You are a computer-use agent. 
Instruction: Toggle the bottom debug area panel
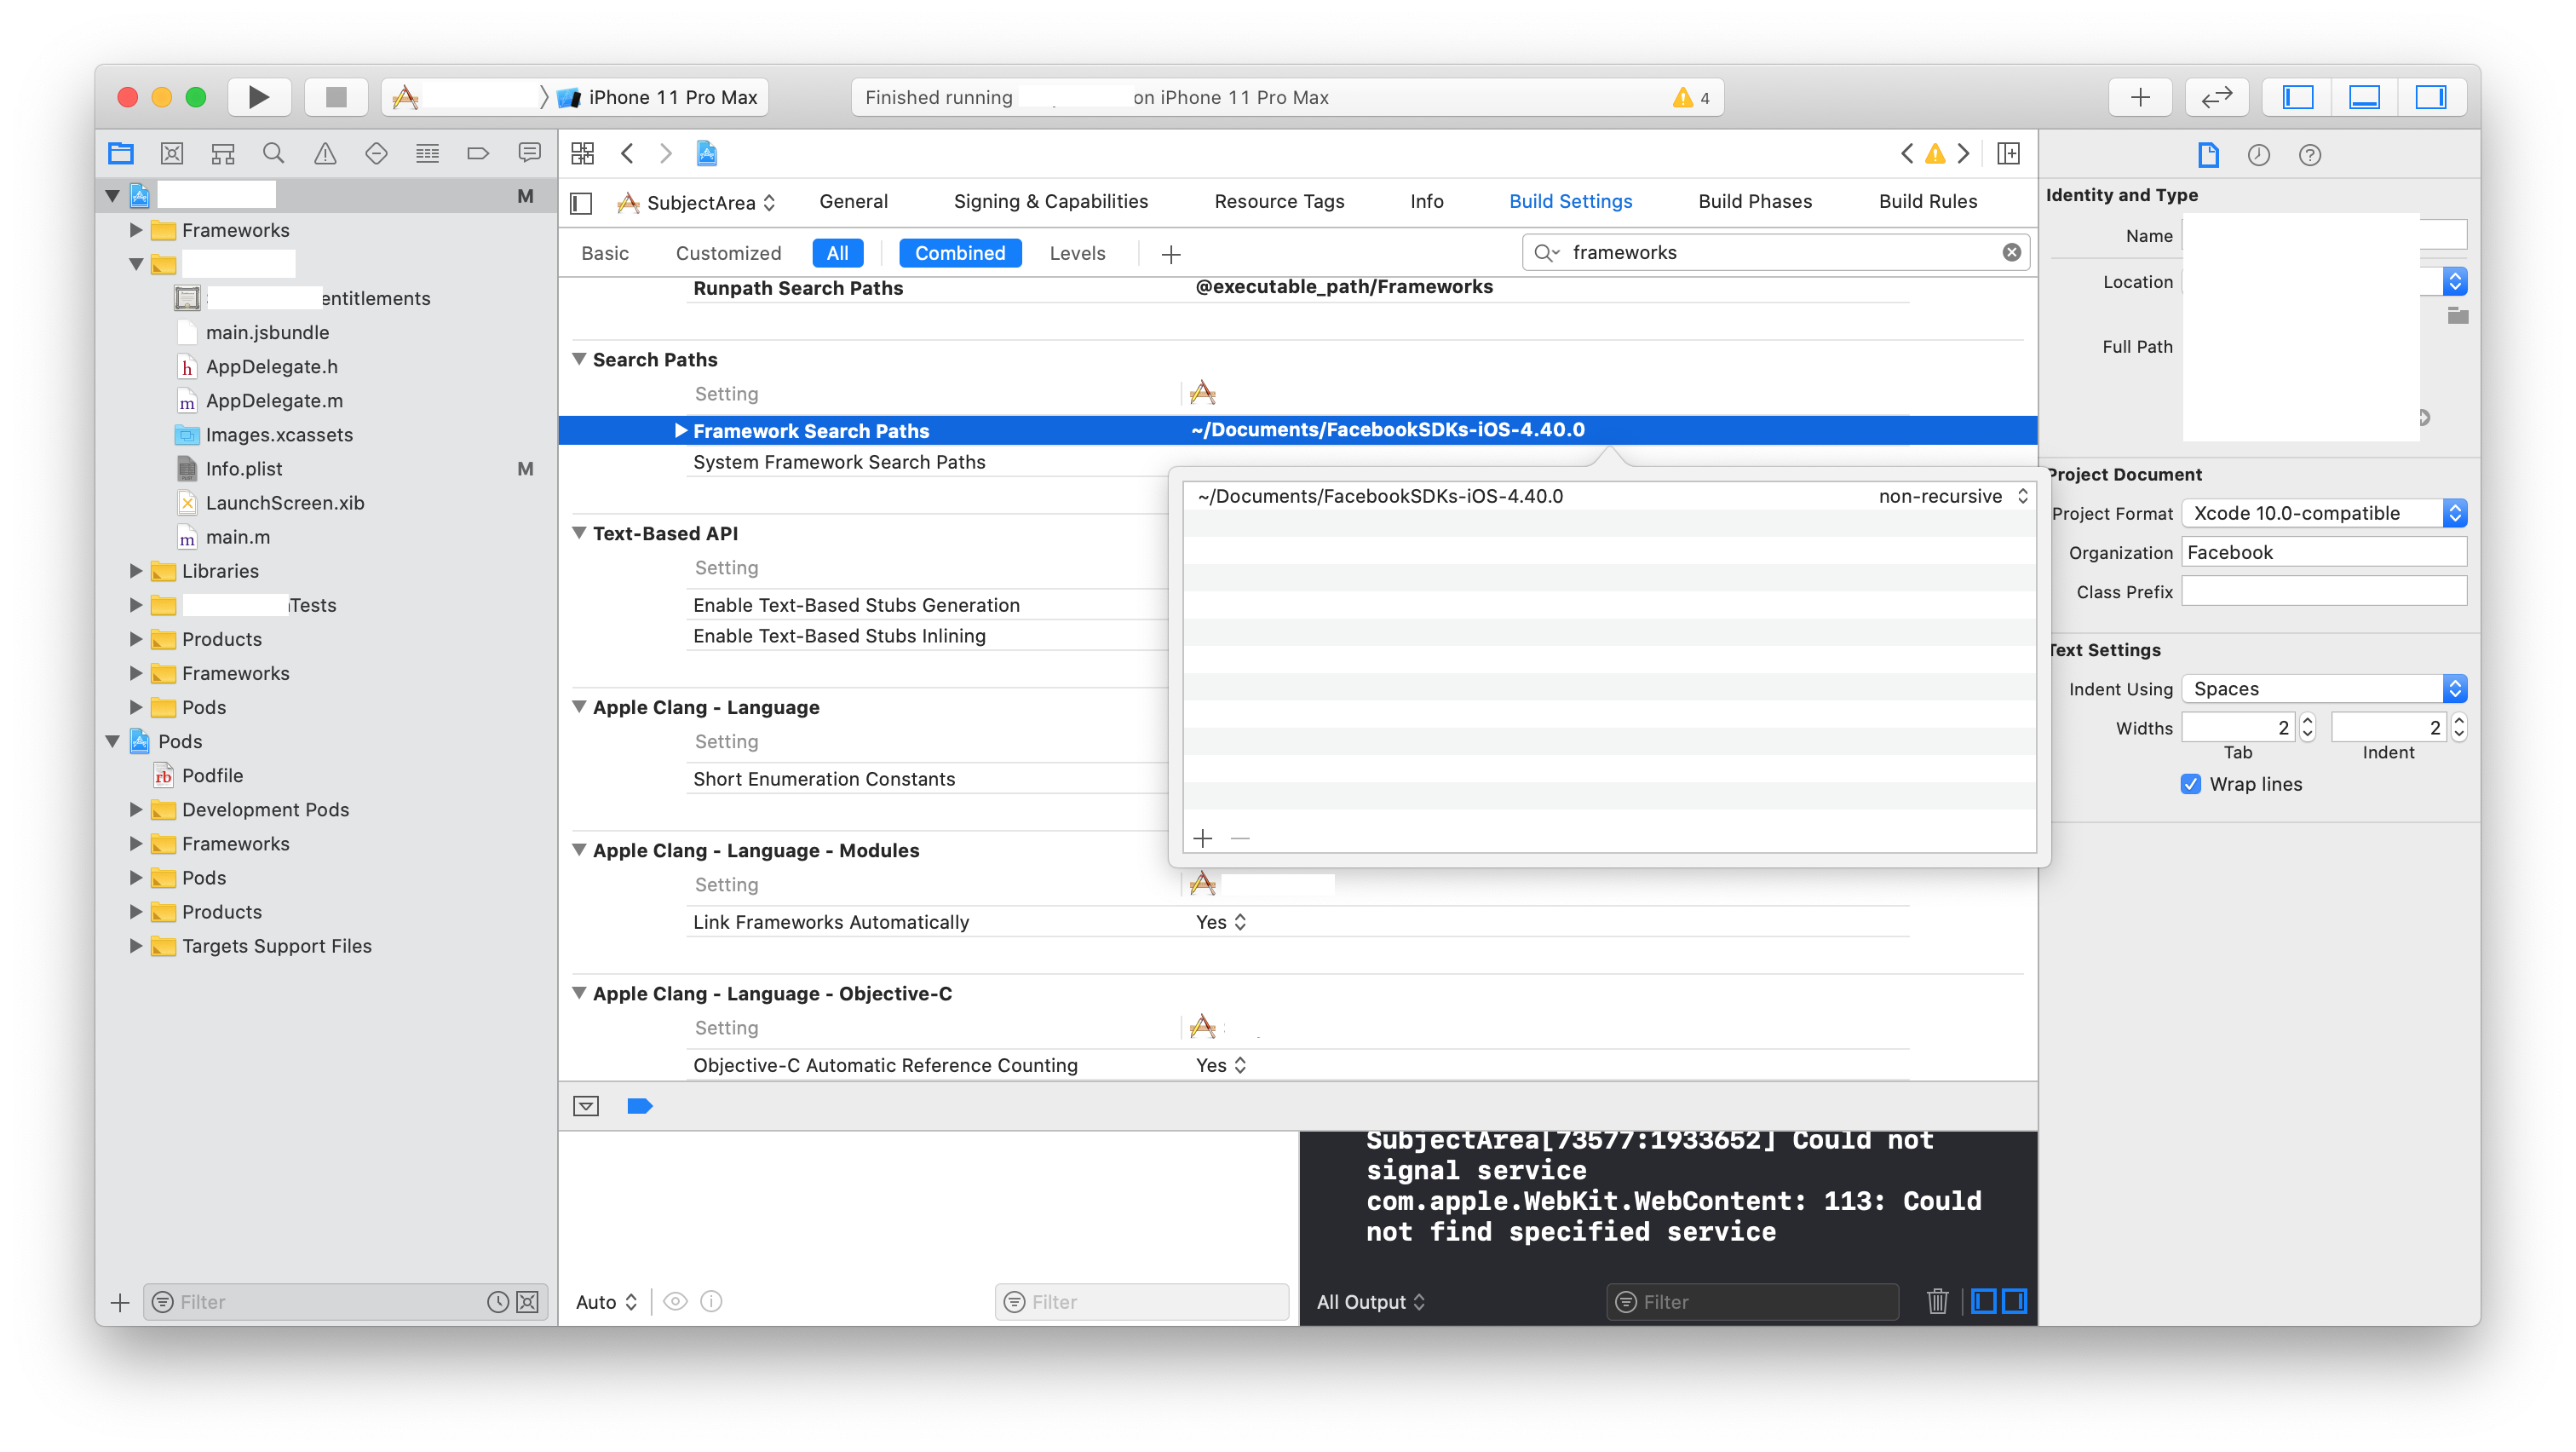[x=2364, y=97]
